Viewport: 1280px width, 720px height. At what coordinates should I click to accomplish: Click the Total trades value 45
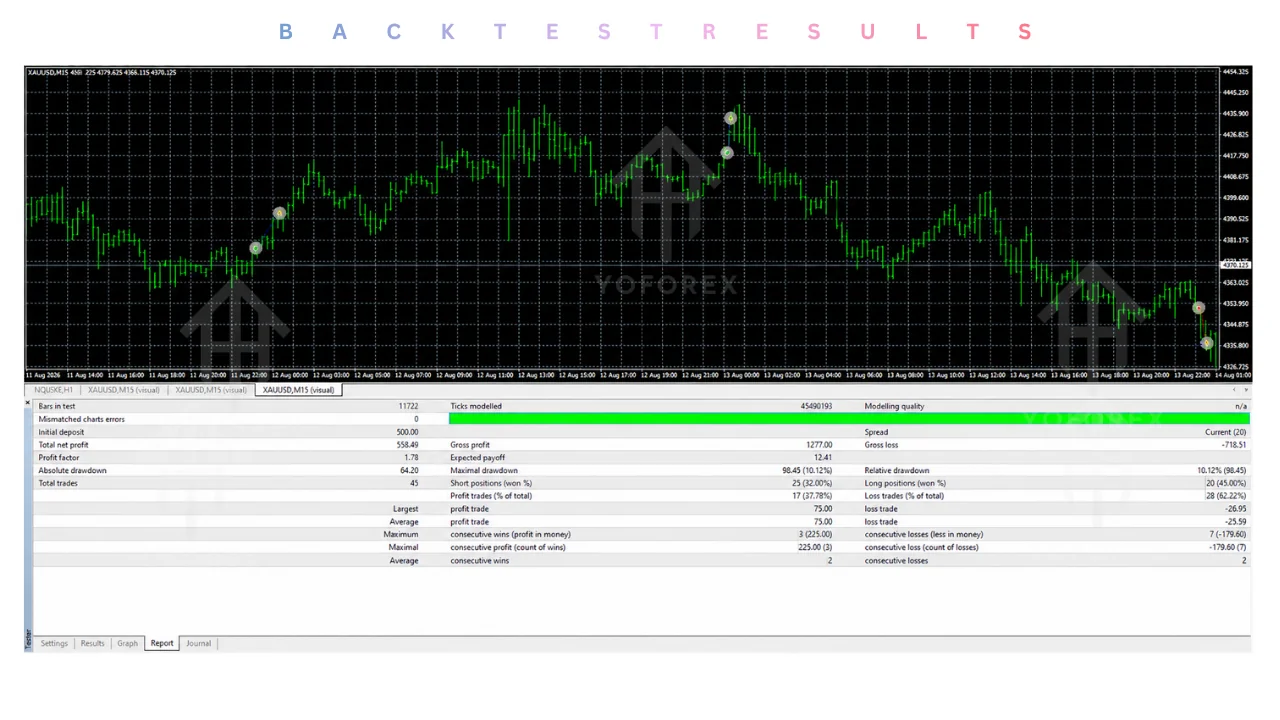(414, 483)
